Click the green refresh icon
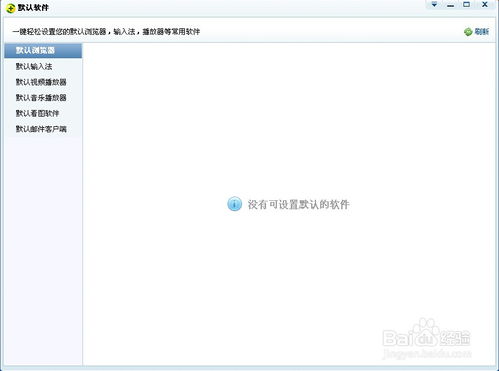Viewport: 499px width, 371px height. 468,32
